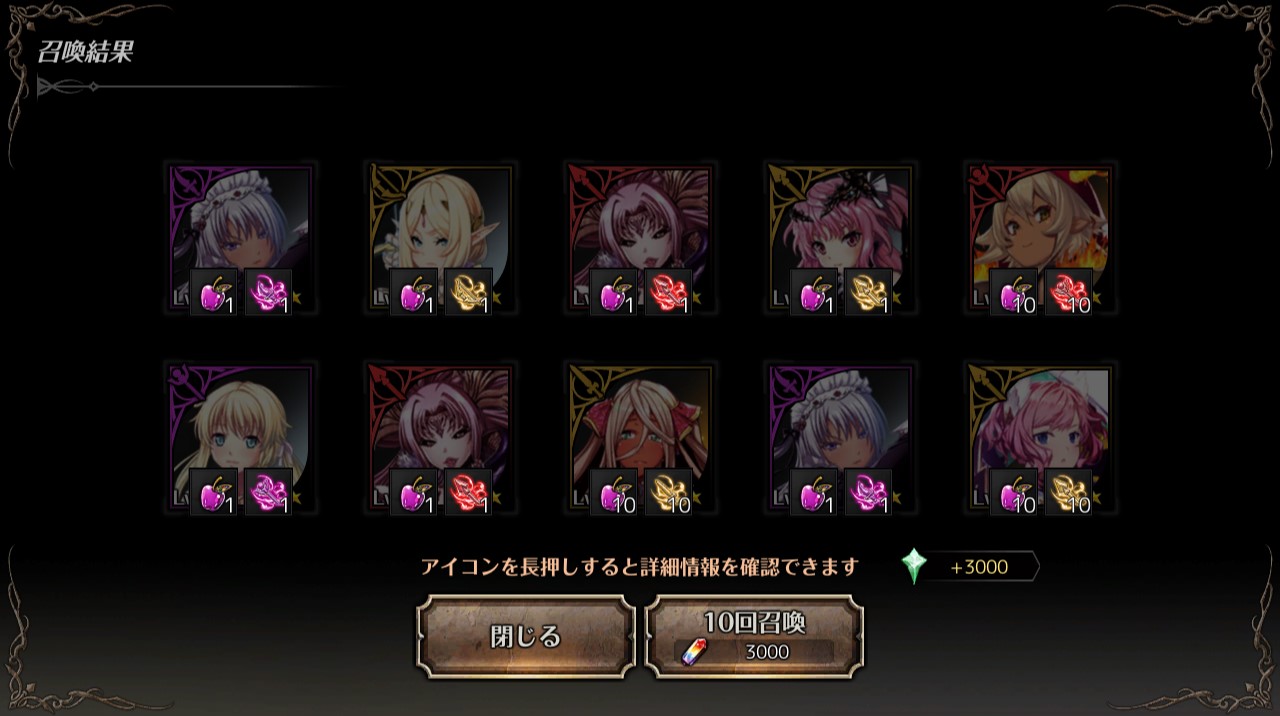Image resolution: width=1280 pixels, height=716 pixels.
Task: Click the gold wing shard icon on elf card
Action: pyautogui.click(x=468, y=293)
